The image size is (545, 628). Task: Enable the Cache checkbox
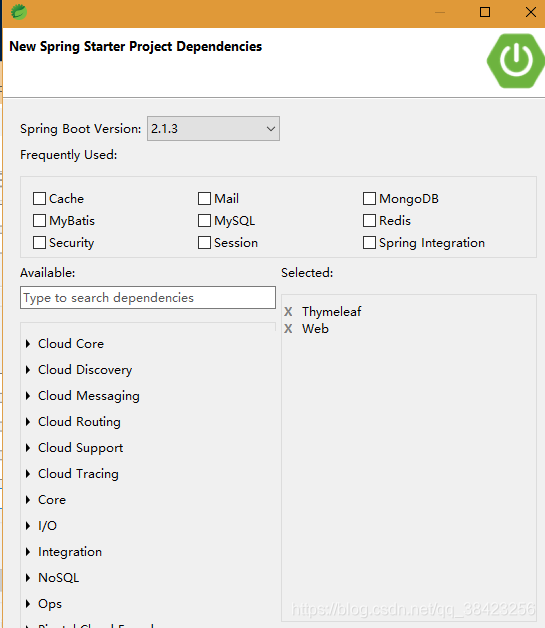(x=39, y=199)
